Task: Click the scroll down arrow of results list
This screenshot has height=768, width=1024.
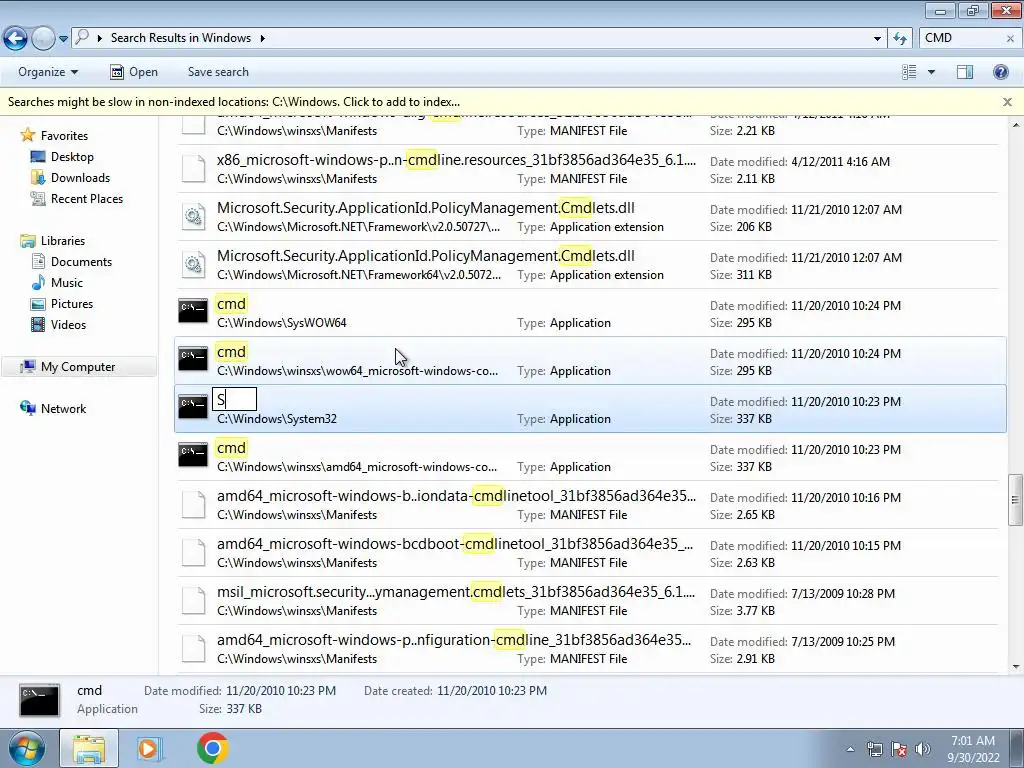Action: 1015,667
